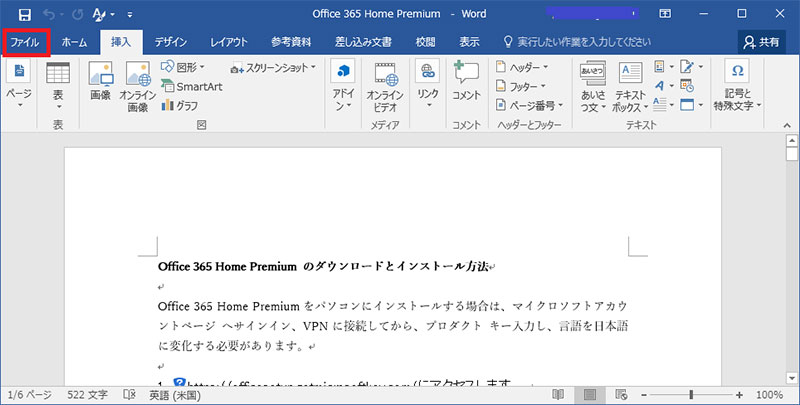The image size is (800, 405).
Task: Switch to the ホーム tab
Action: [x=74, y=42]
